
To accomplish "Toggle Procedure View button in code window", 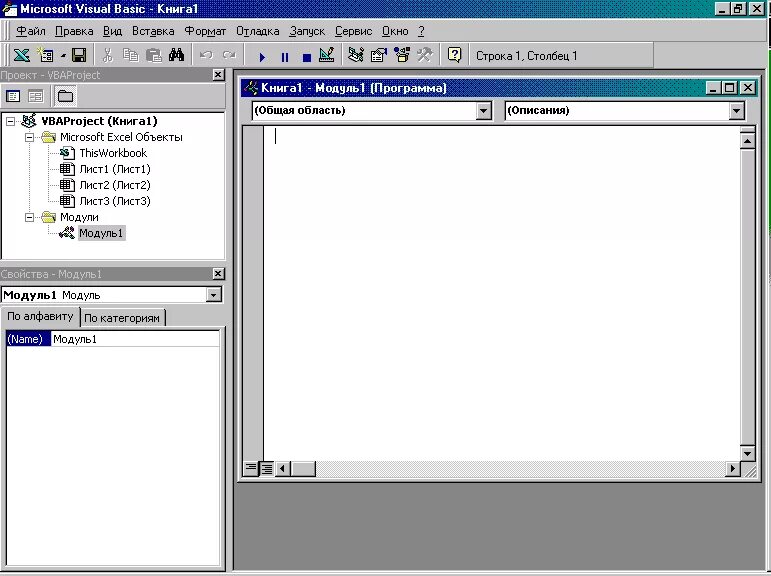I will tap(251, 468).
